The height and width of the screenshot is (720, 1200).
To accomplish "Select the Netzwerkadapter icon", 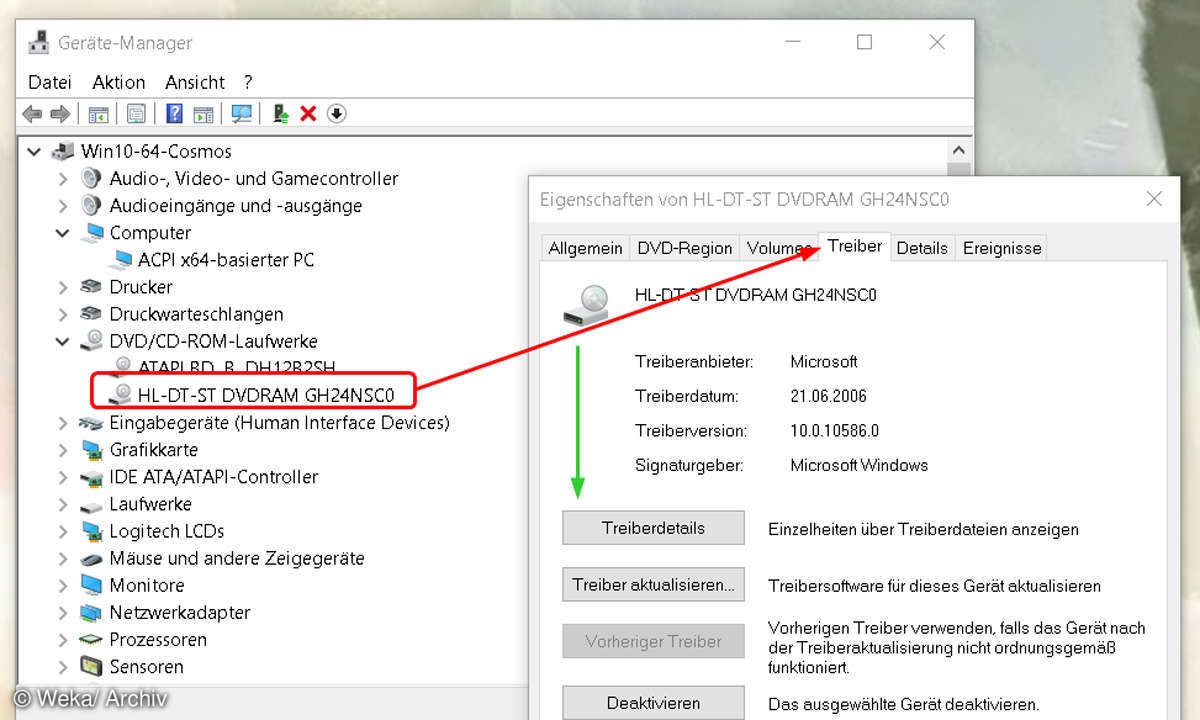I will click(x=92, y=612).
